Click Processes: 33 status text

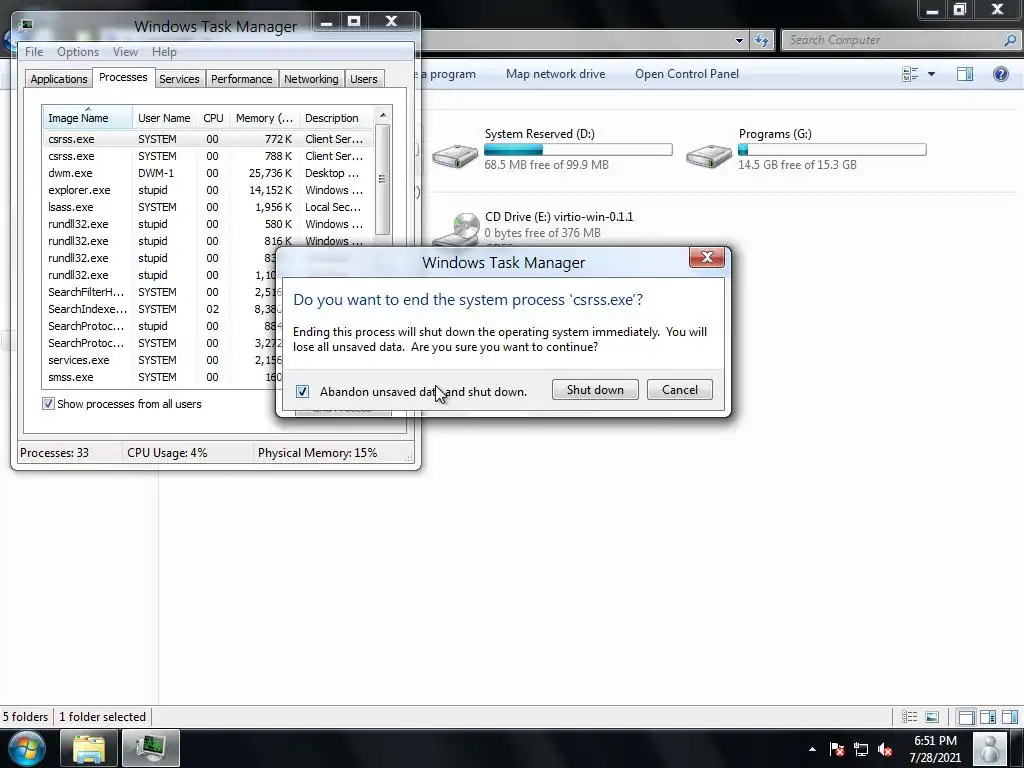pos(54,453)
